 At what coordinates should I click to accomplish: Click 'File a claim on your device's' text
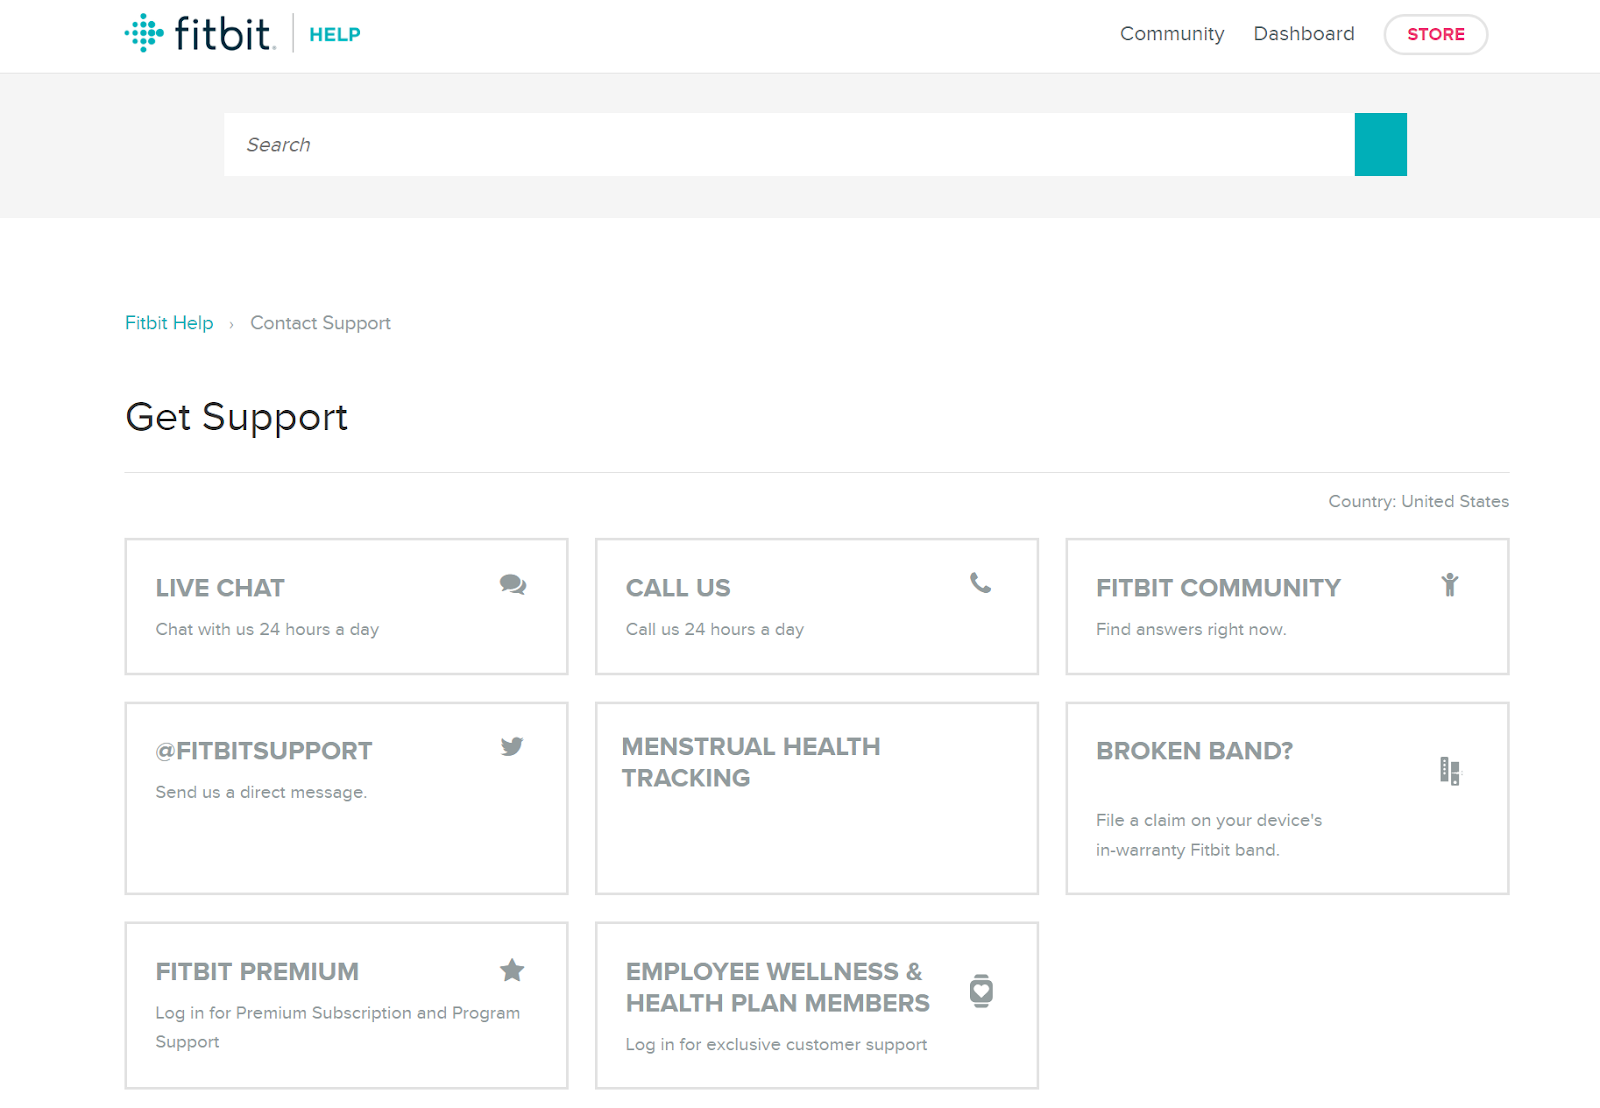tap(1209, 820)
